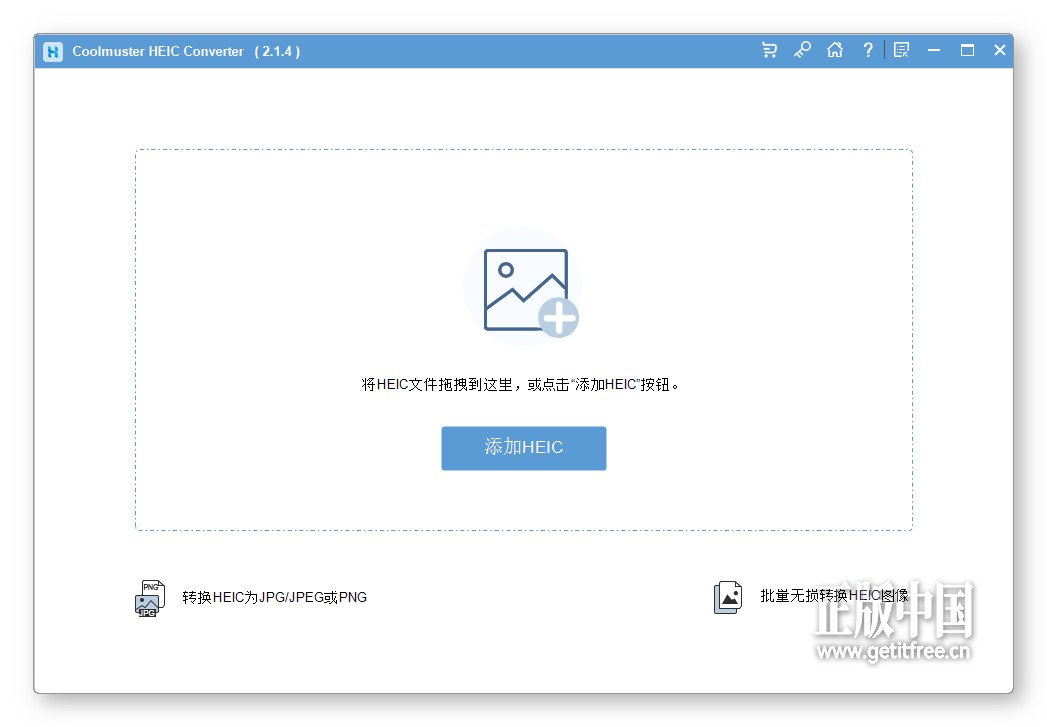
Task: Open the feedback menu icon in title bar
Action: [901, 50]
